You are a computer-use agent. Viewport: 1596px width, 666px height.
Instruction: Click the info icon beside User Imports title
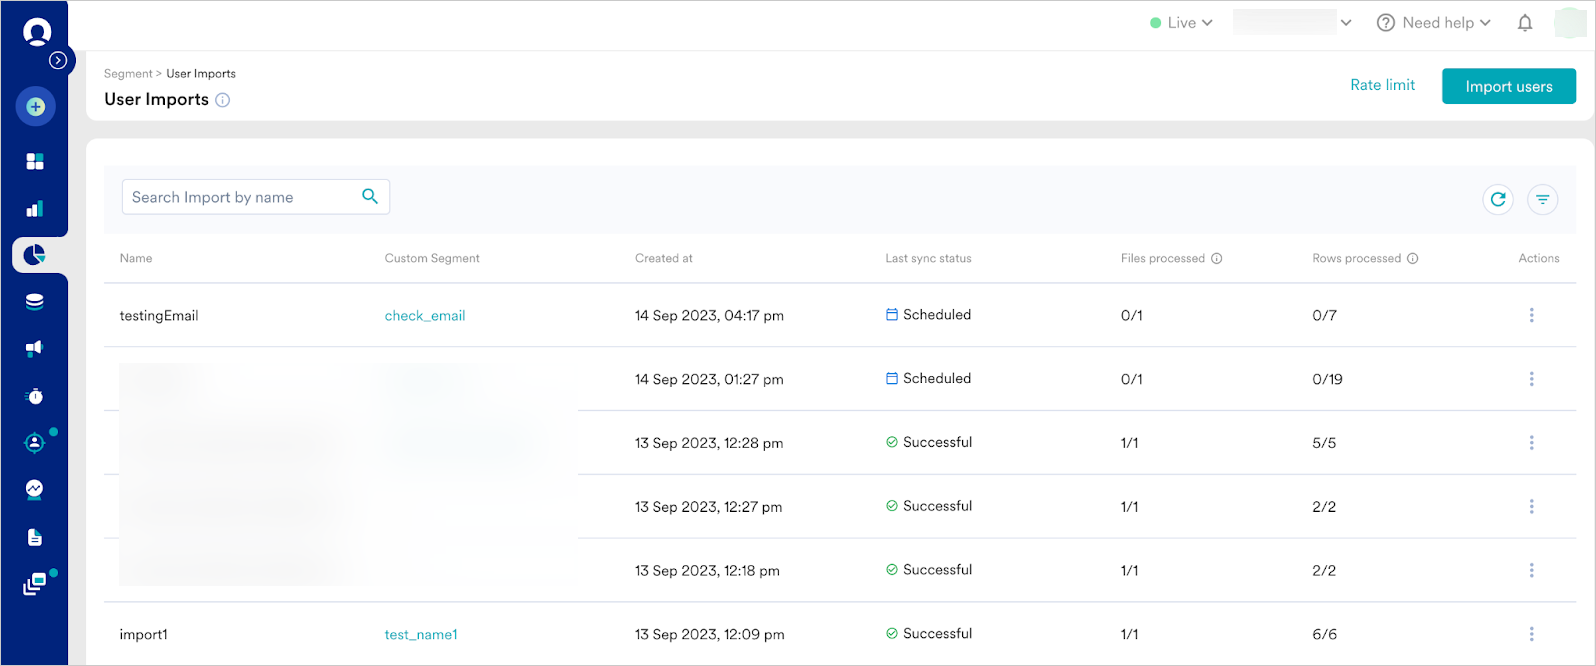(x=223, y=100)
